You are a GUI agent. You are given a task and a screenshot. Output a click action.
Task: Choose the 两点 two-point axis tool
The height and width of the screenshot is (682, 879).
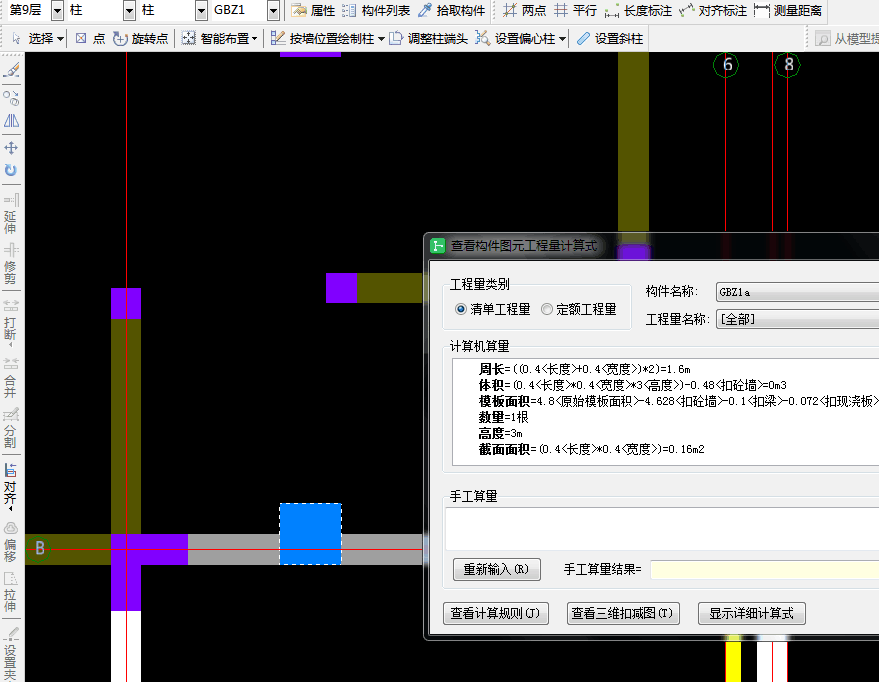pyautogui.click(x=524, y=11)
